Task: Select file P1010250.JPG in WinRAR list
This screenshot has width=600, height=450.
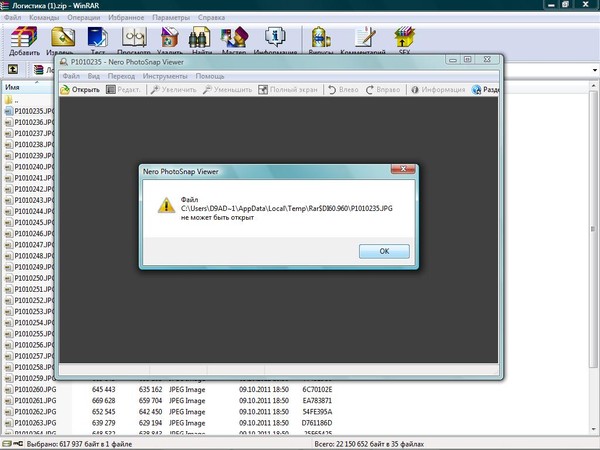Action: (x=29, y=278)
